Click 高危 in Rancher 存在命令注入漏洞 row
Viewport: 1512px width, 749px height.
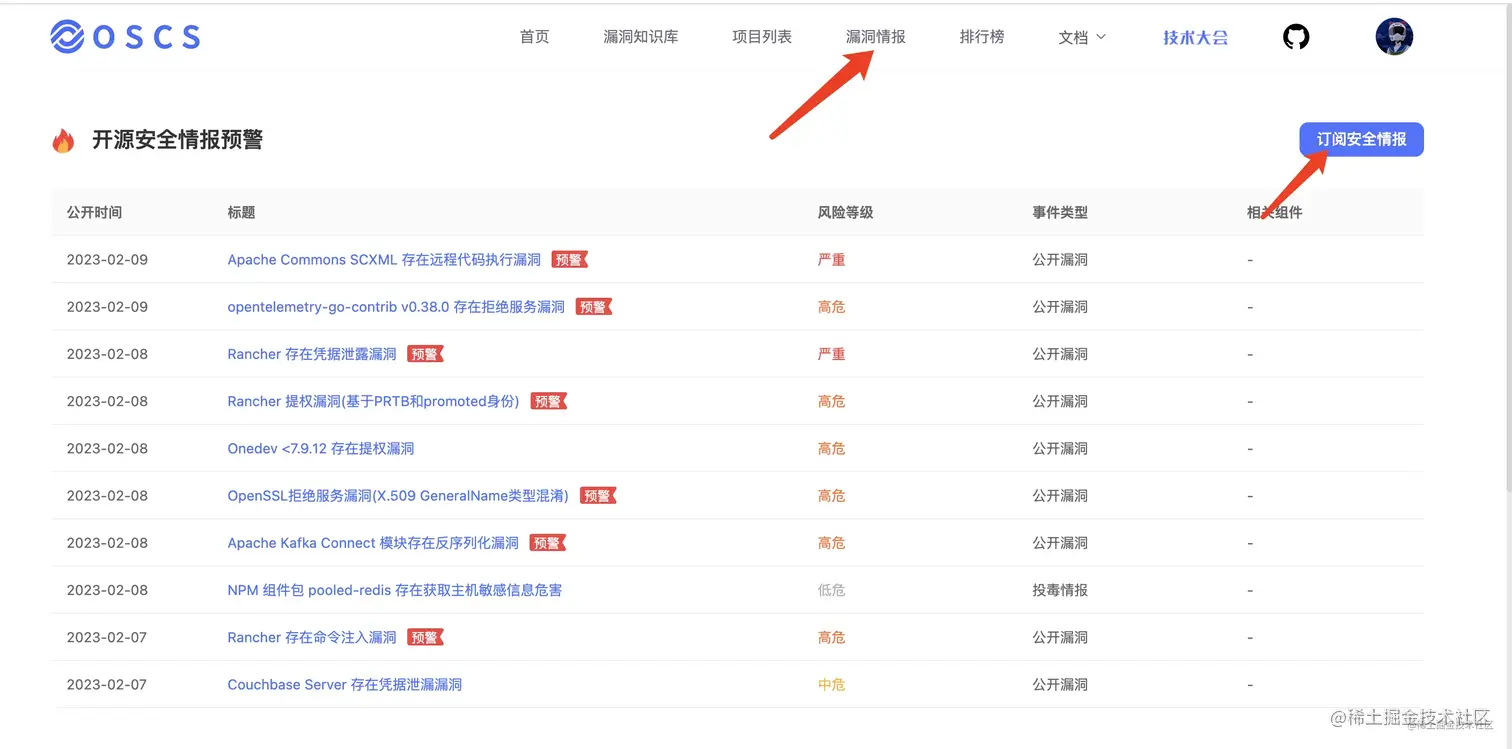tap(831, 637)
